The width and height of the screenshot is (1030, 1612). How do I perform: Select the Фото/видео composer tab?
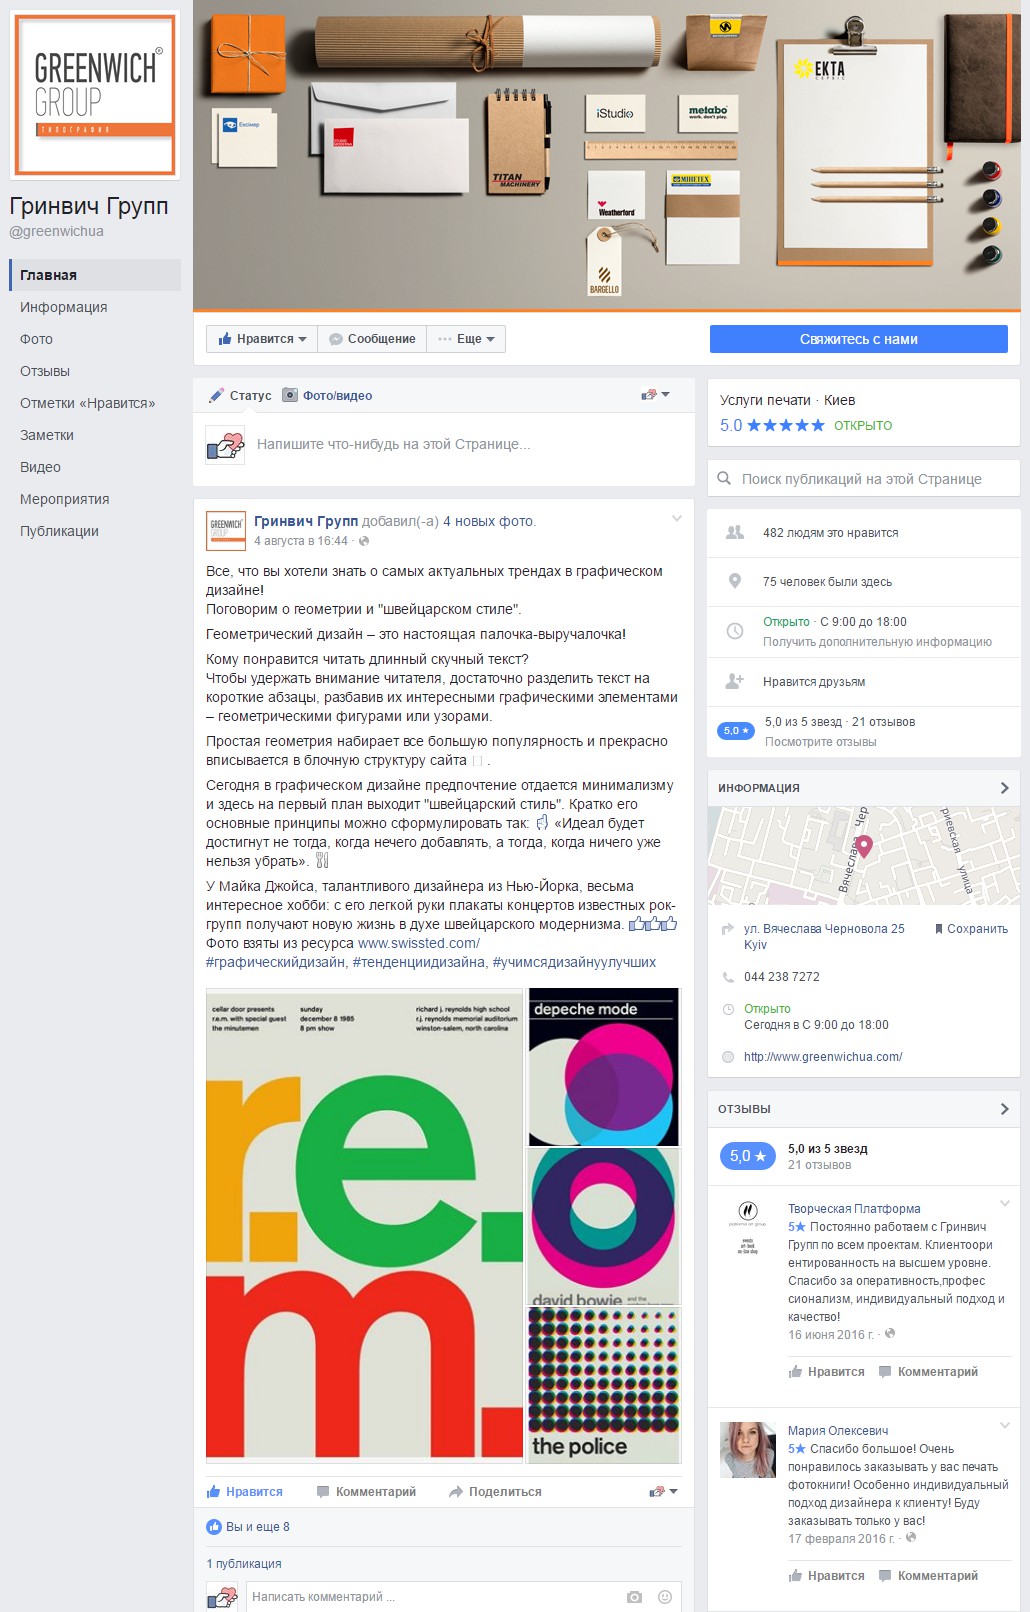[327, 395]
